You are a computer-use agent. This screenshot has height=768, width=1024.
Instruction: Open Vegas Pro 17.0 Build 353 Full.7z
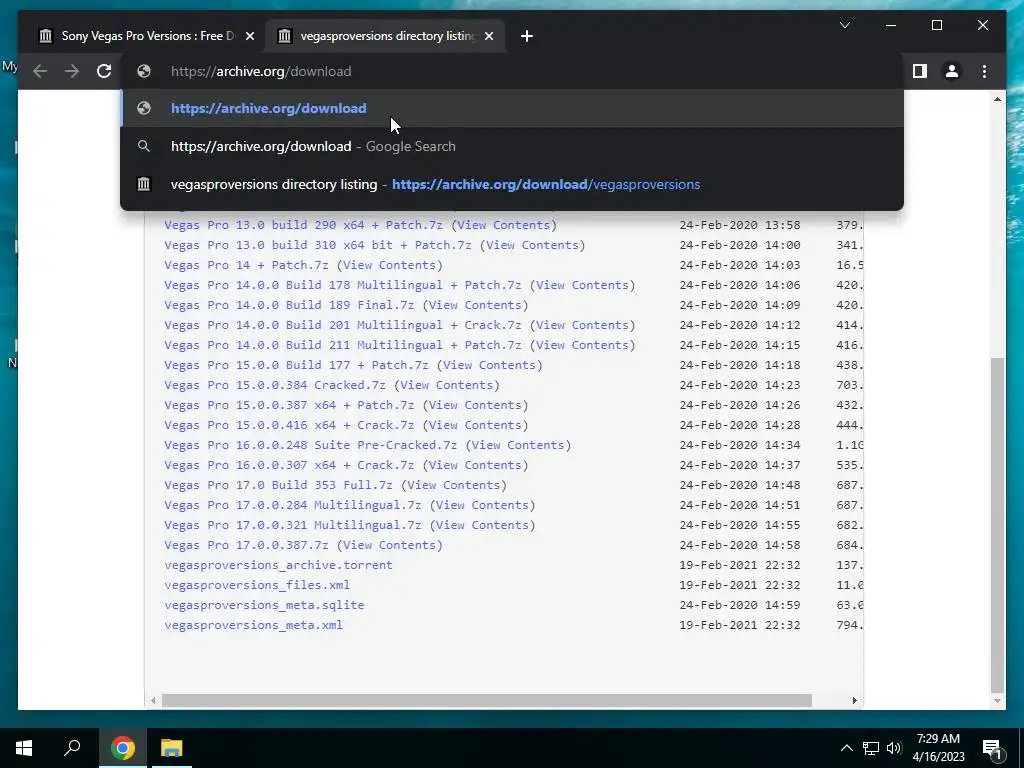point(278,485)
